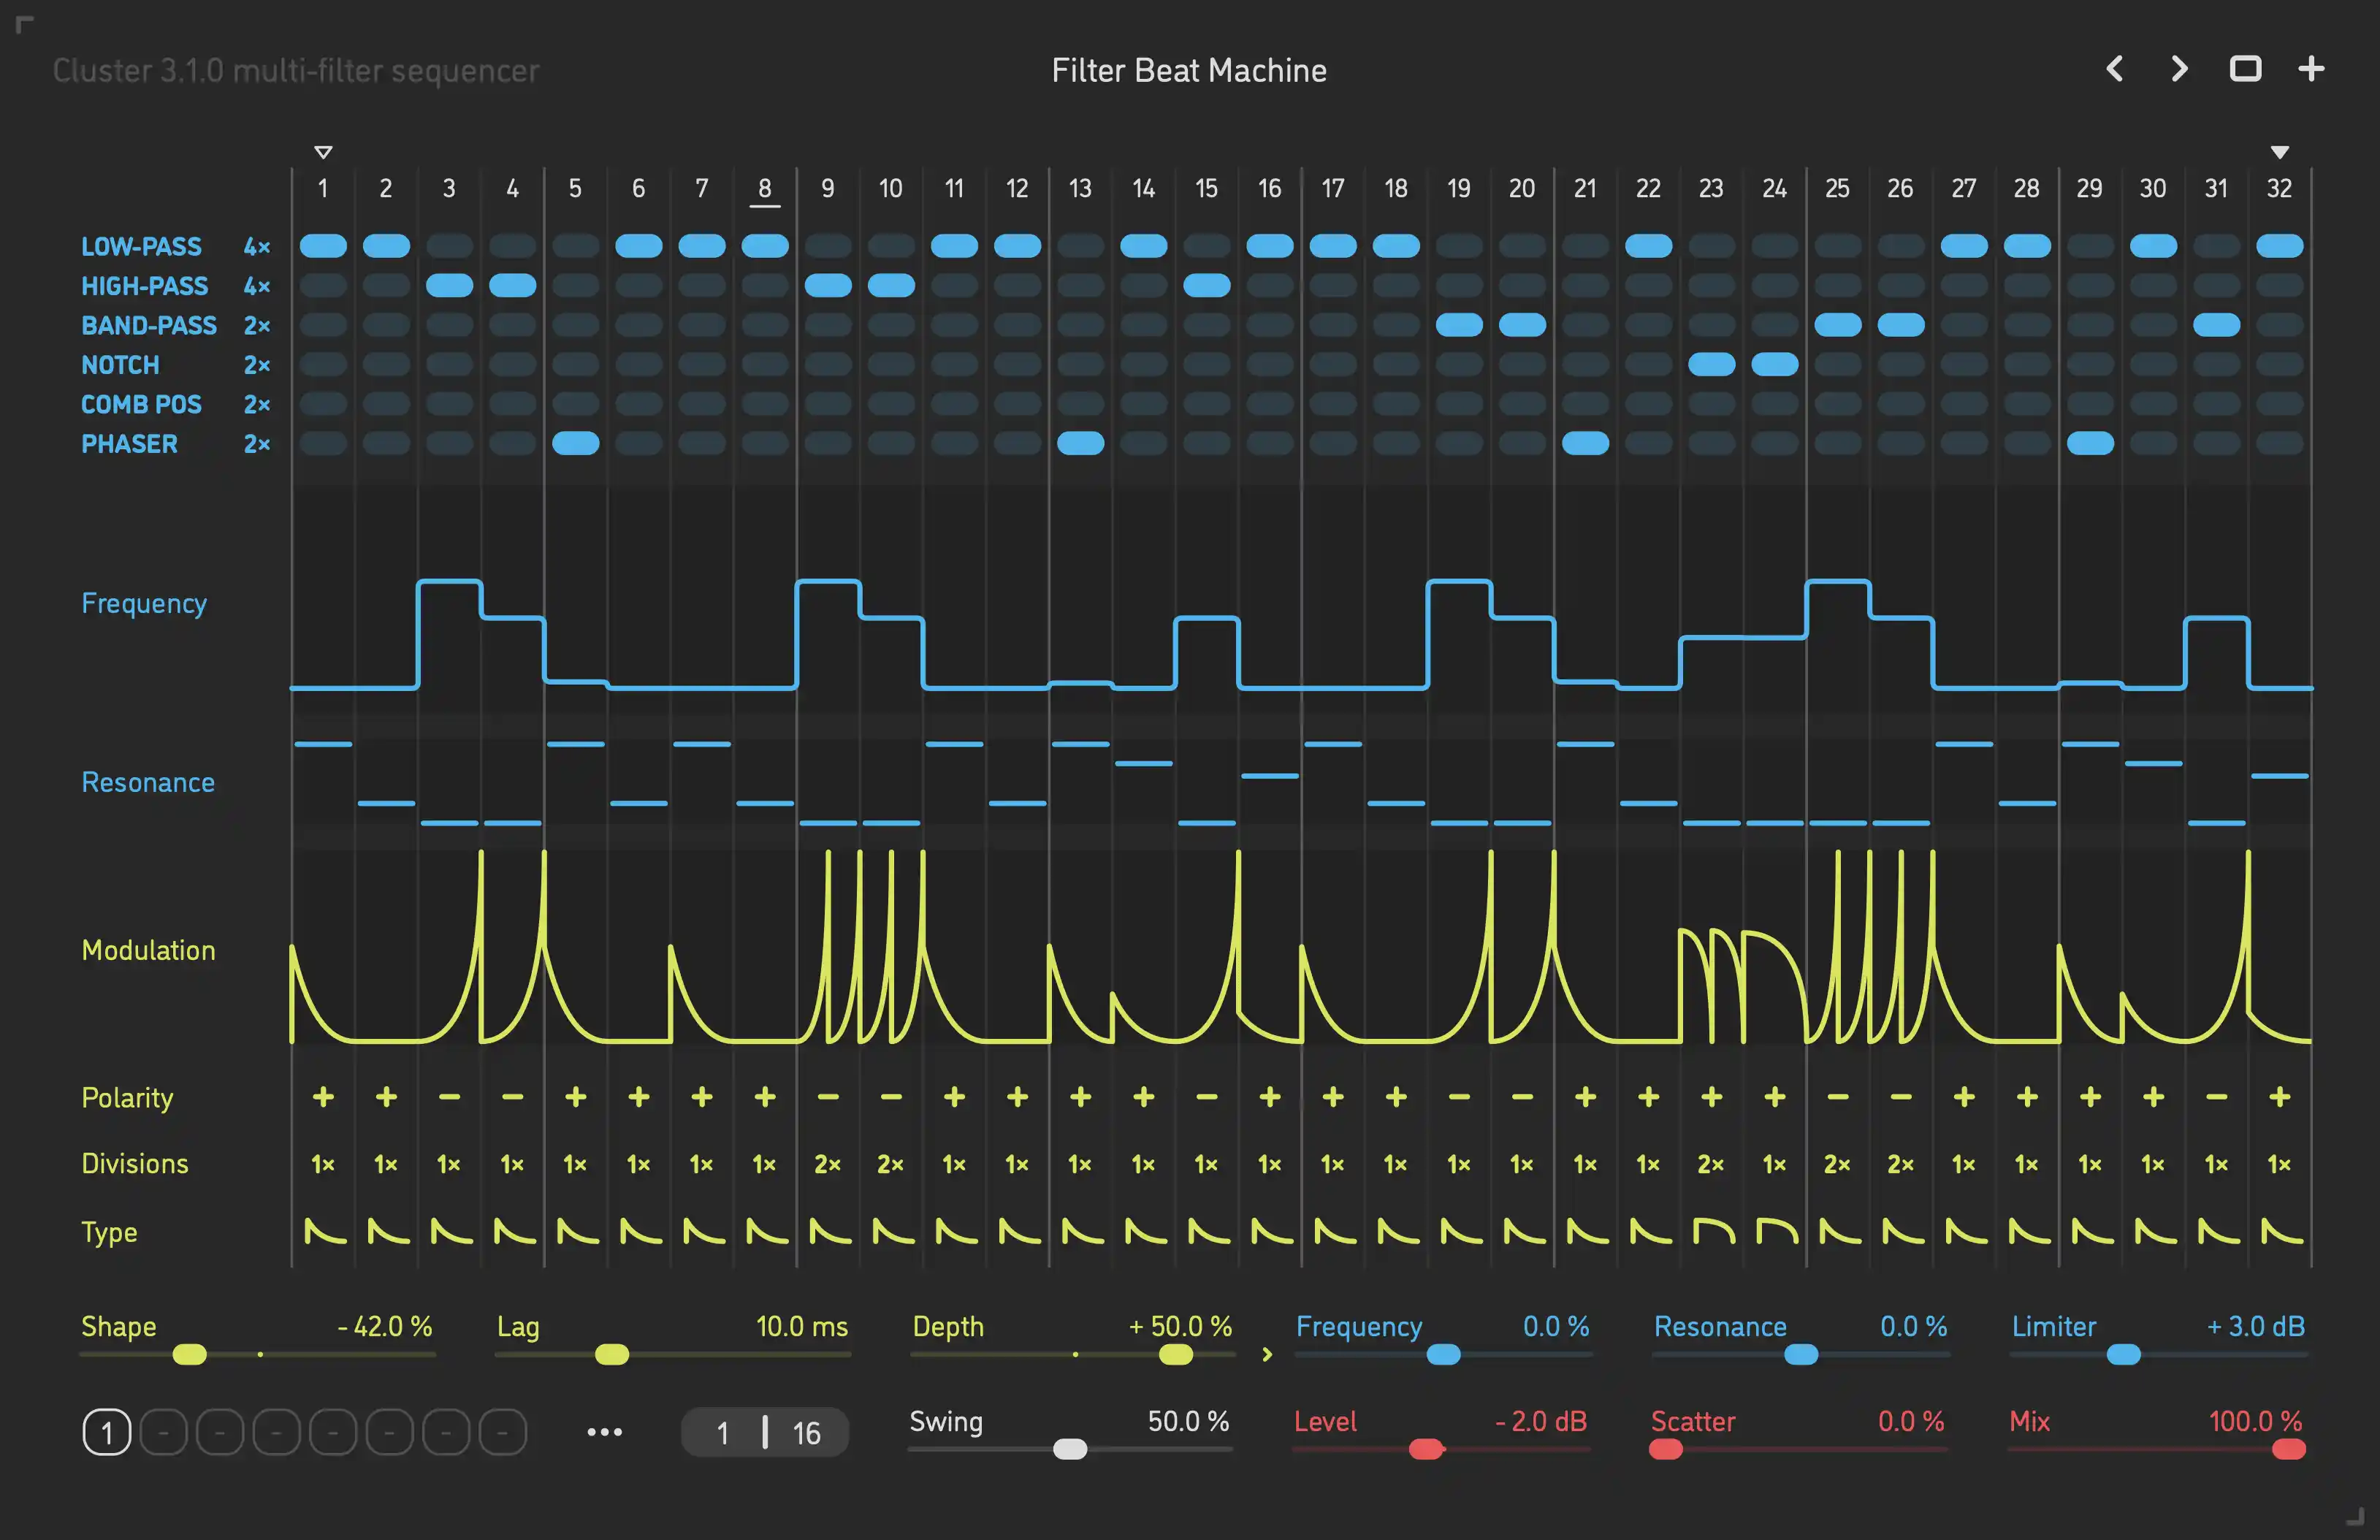Screen dimensions: 2380x1540
Task: Click the Filter Beat Machine preset title
Action: click(1189, 70)
